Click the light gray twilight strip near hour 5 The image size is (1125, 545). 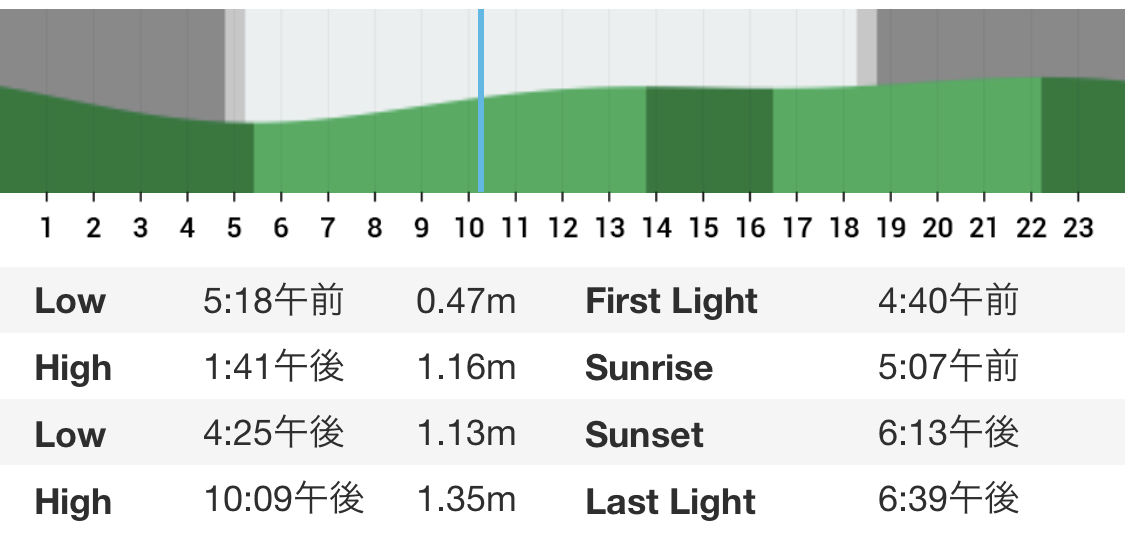(235, 65)
